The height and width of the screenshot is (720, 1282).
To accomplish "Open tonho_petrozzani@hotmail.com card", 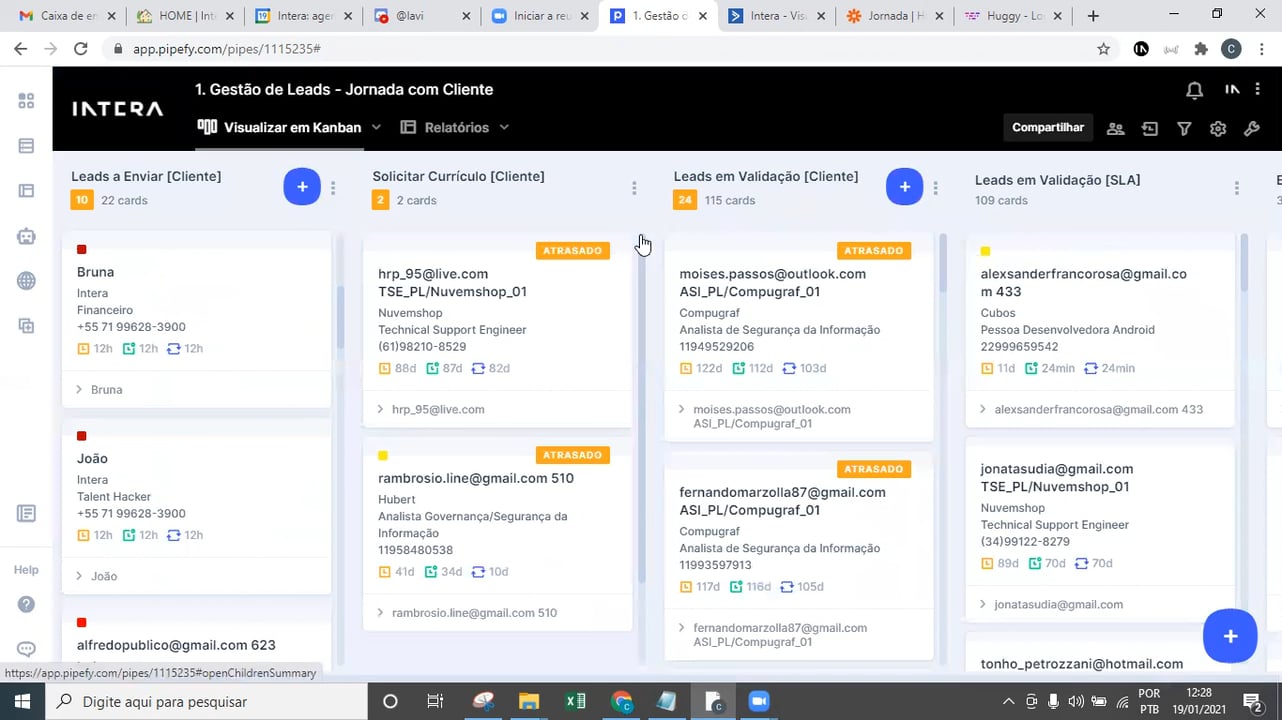I will coord(1081,664).
